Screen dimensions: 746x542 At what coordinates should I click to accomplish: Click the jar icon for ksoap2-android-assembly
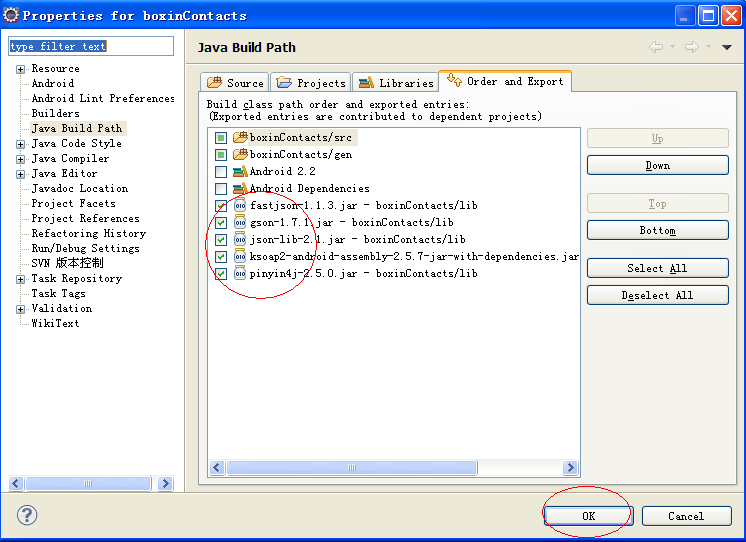click(x=240, y=256)
